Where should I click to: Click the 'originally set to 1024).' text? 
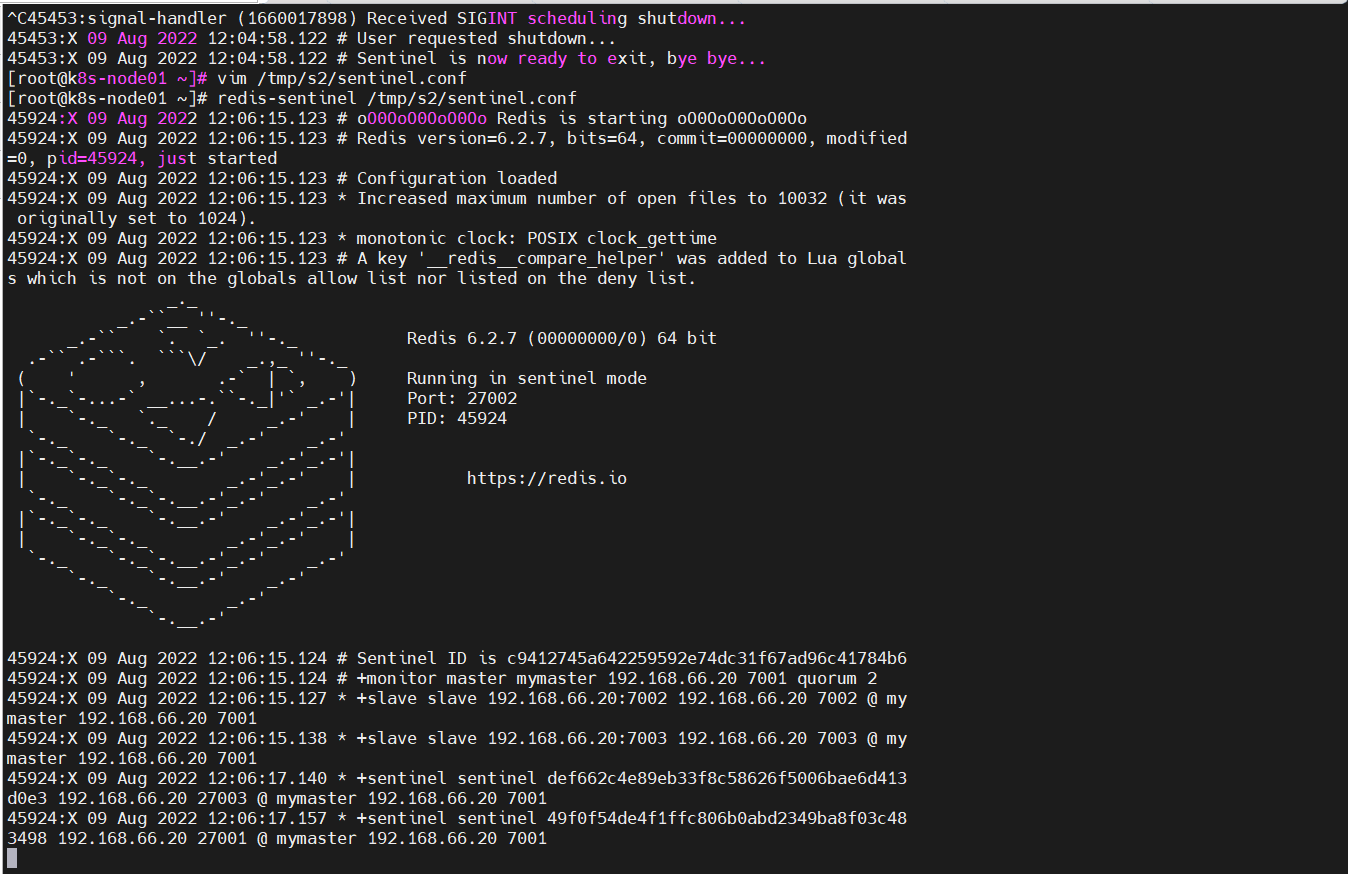coord(137,218)
